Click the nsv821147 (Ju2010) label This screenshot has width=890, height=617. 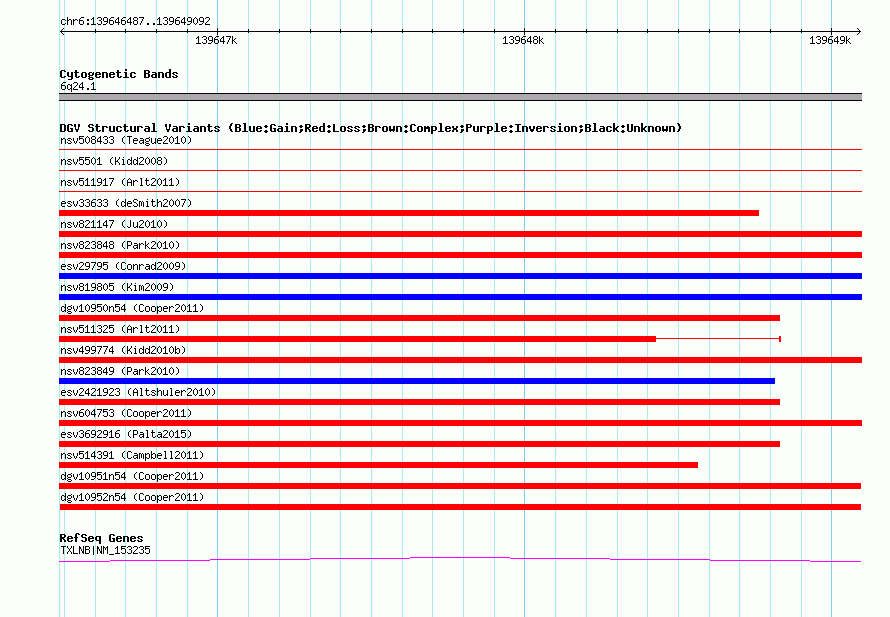point(114,224)
